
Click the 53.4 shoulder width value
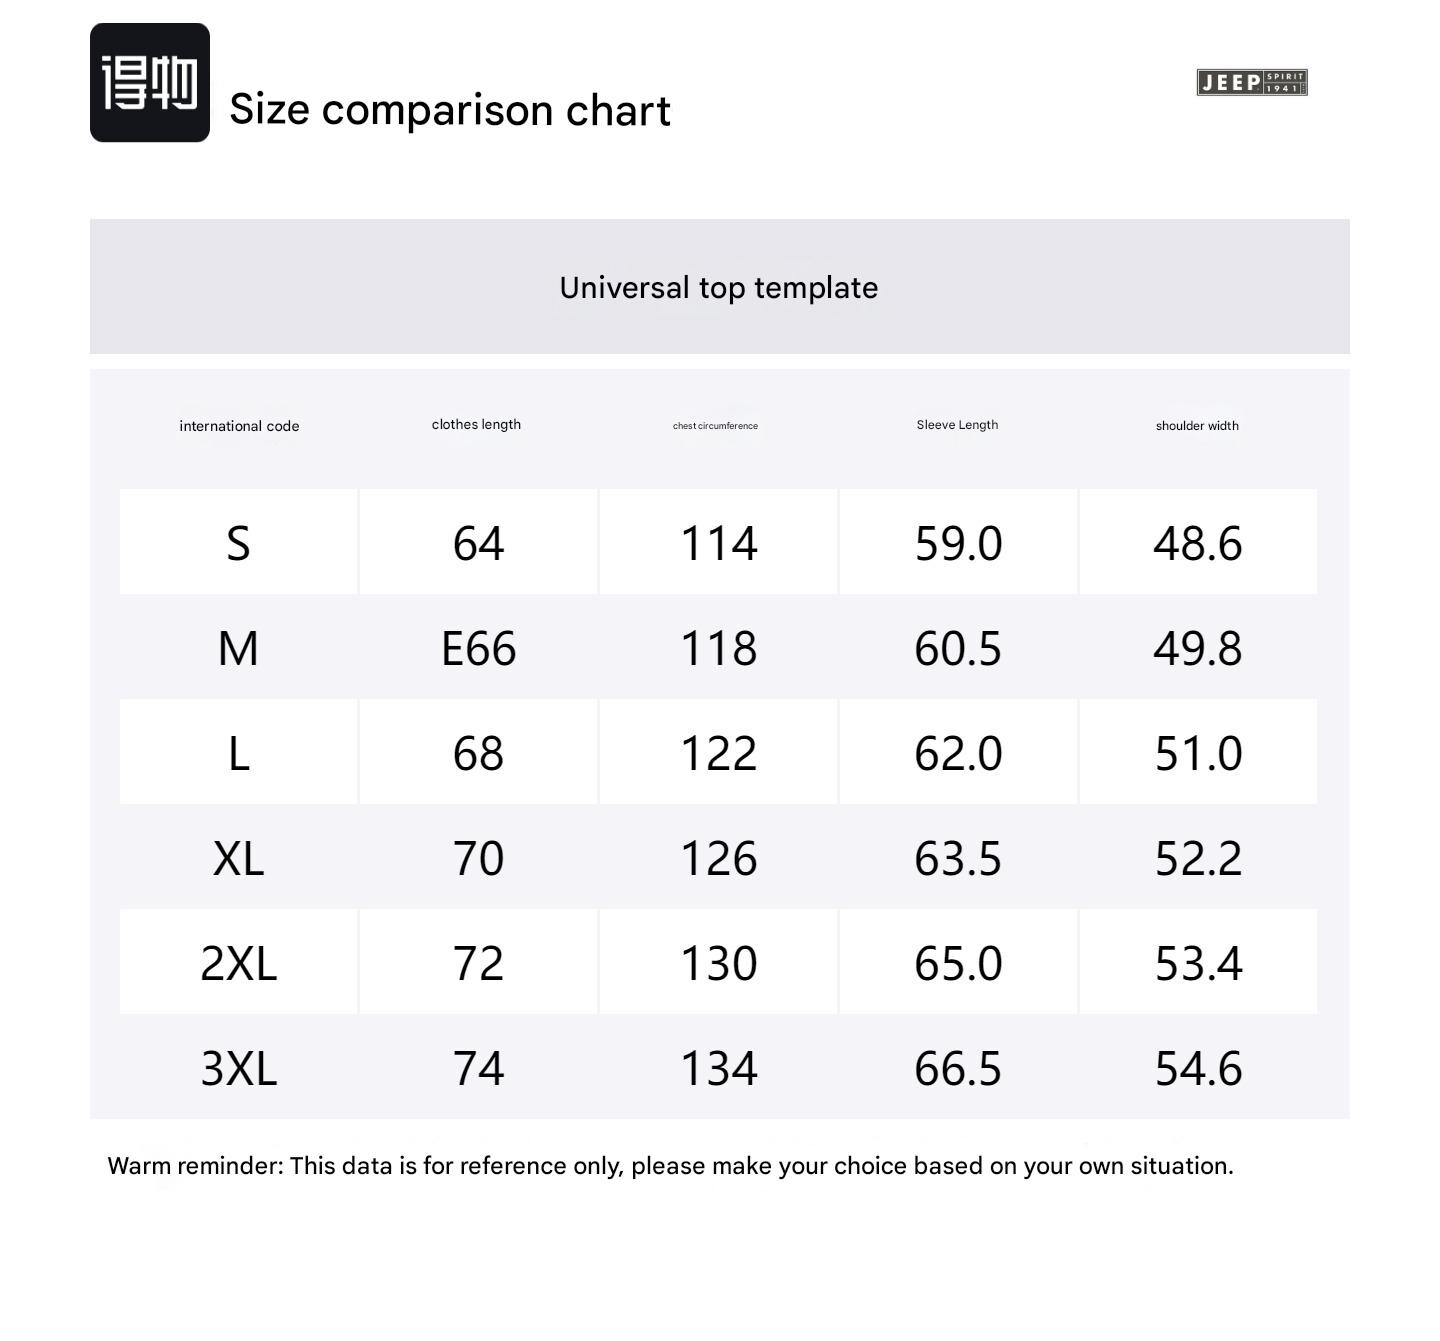pyautogui.click(x=1198, y=964)
